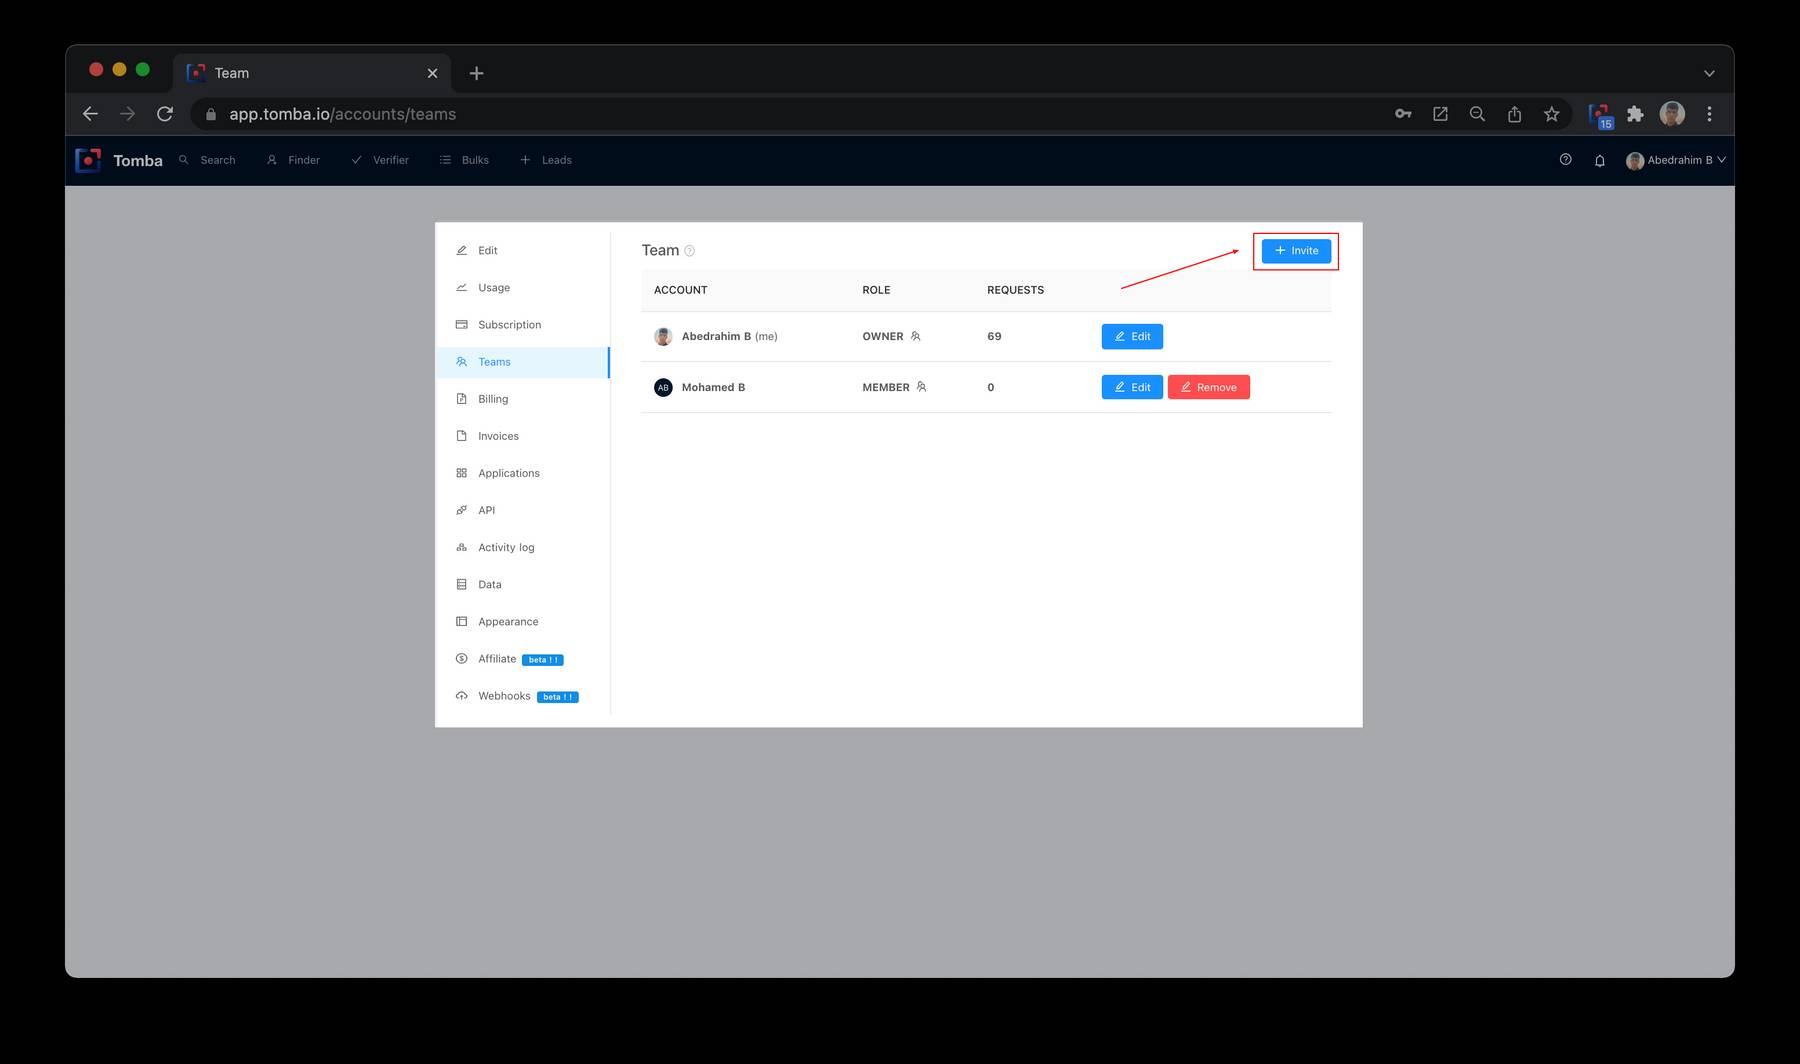Open the Search nav item
Image resolution: width=1800 pixels, height=1064 pixels.
pyautogui.click(x=207, y=160)
